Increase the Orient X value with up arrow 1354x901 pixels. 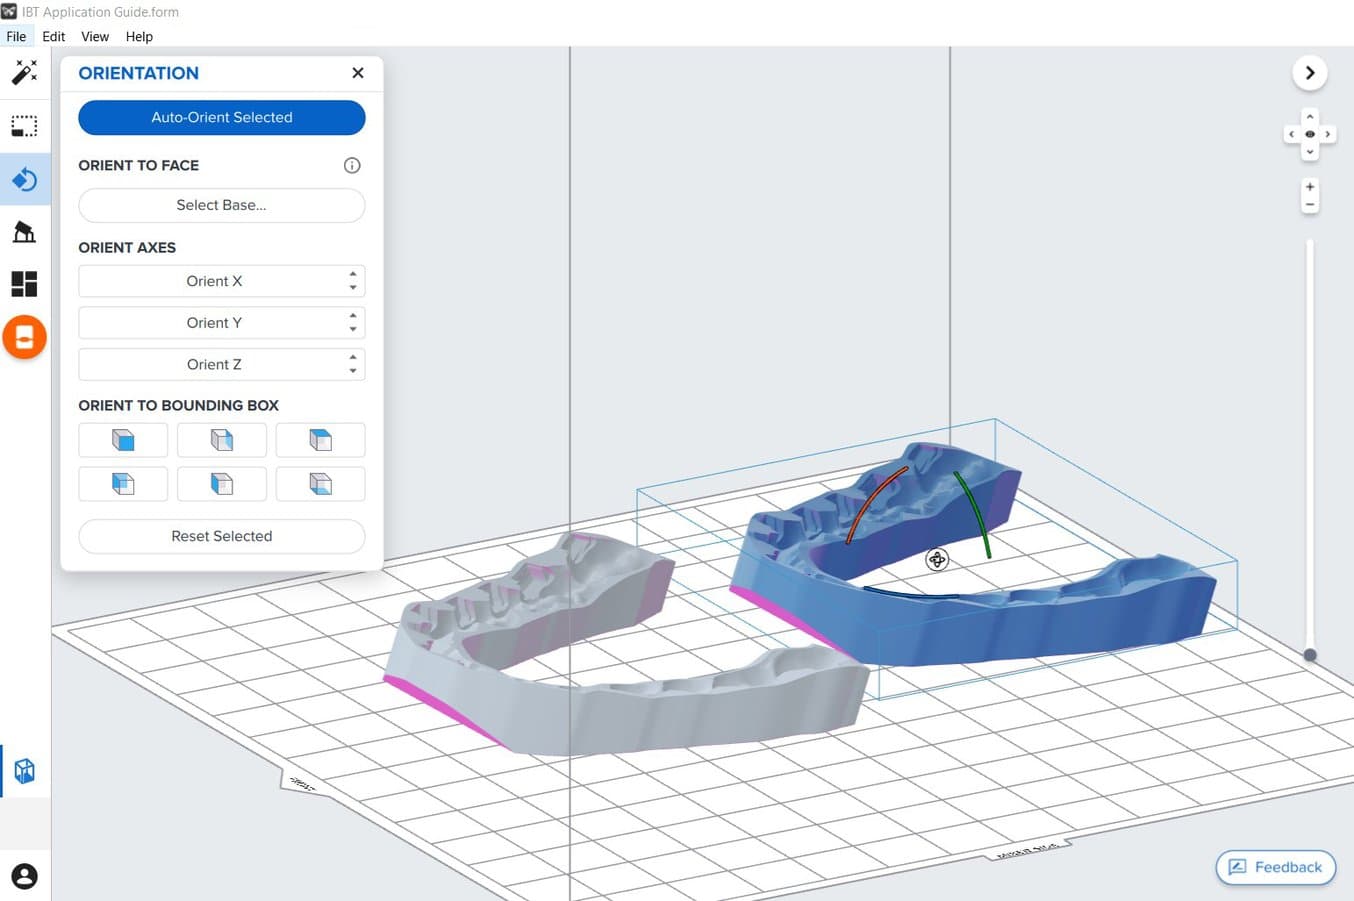coord(353,274)
